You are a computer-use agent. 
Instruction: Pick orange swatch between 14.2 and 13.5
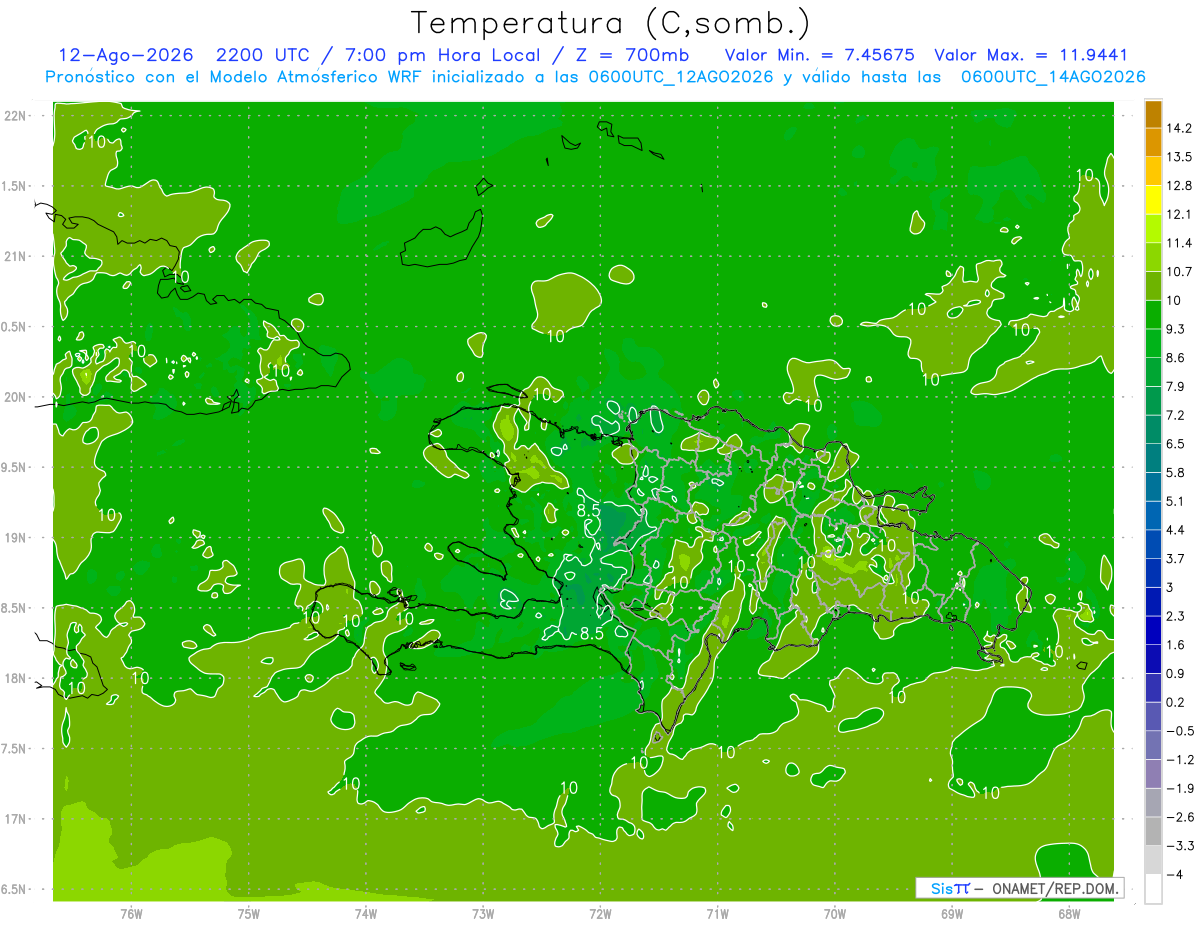tap(1153, 143)
